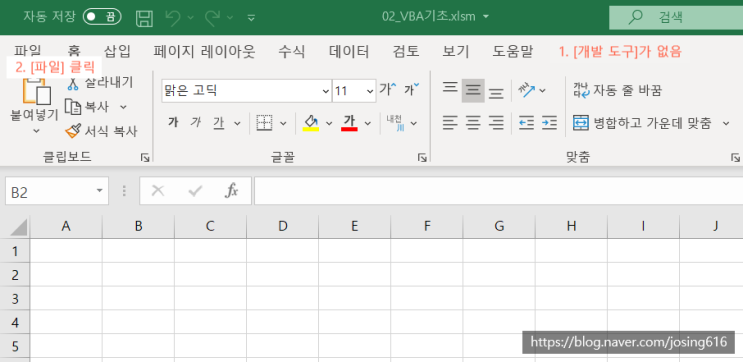Screen dimensions: 743x362
Task: Click the Save floppy disk icon
Action: [x=145, y=18]
